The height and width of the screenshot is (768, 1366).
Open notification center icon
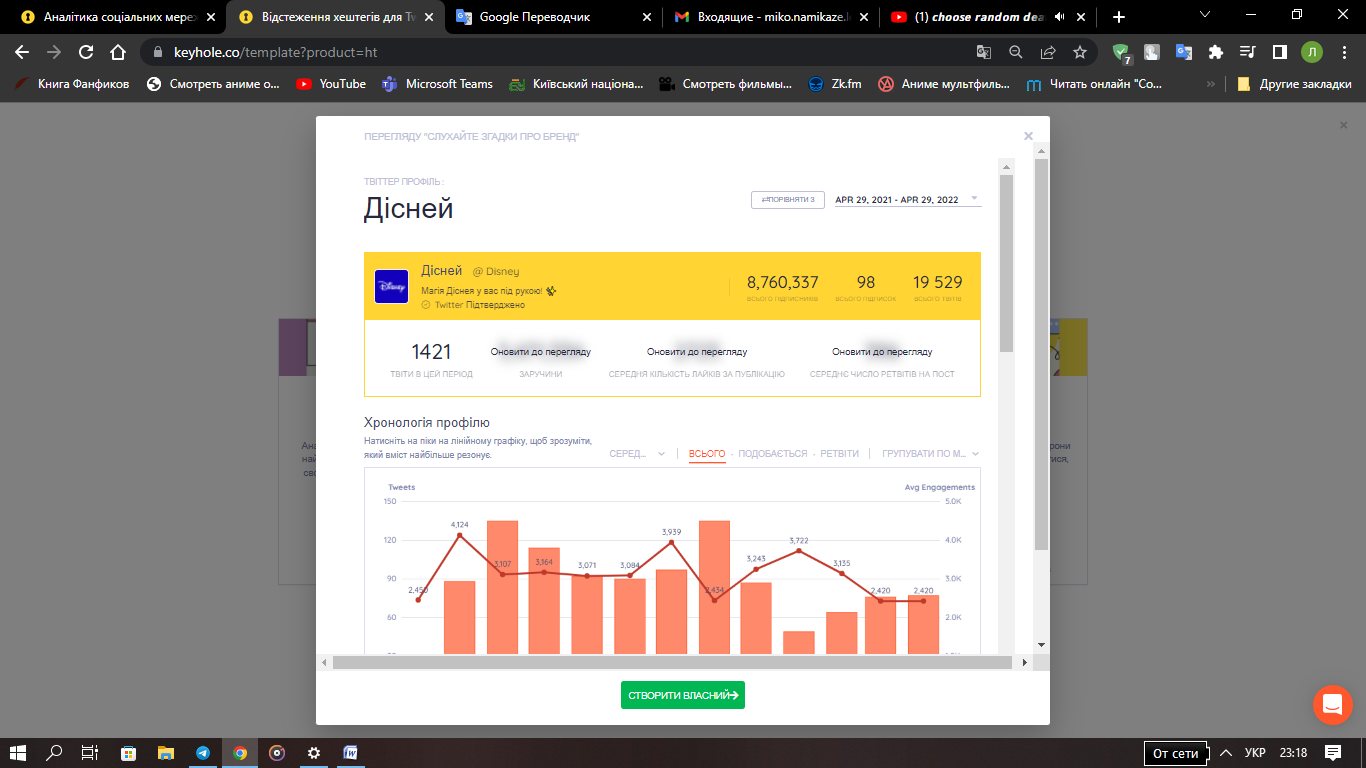1332,752
